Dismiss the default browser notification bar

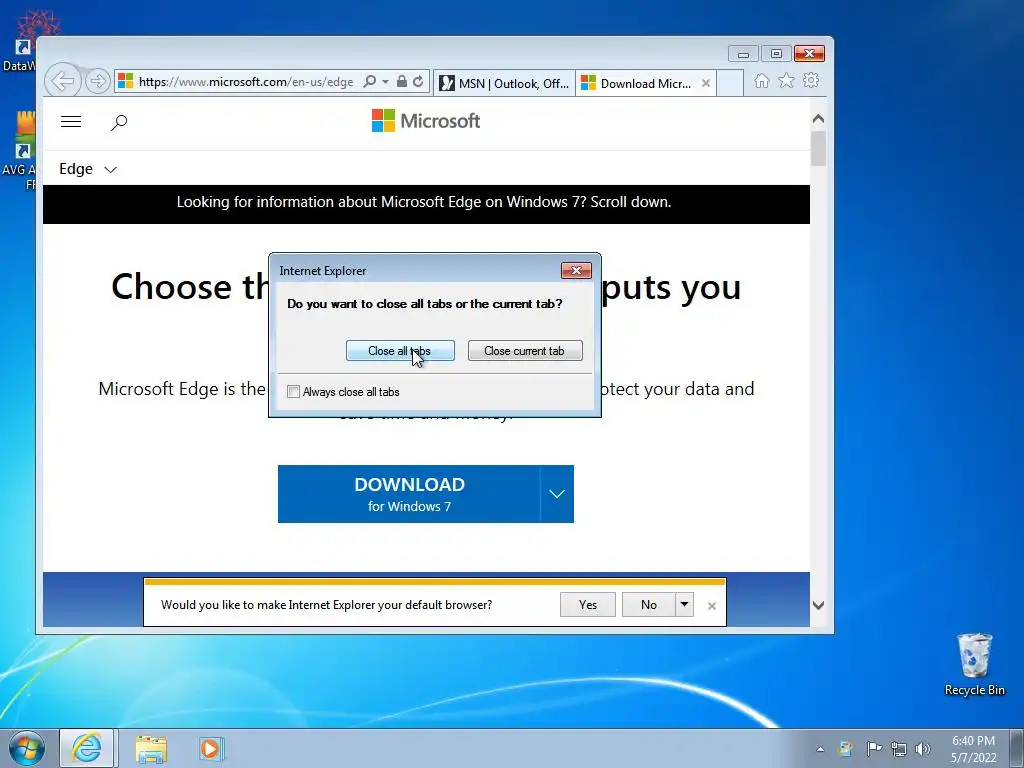point(712,606)
